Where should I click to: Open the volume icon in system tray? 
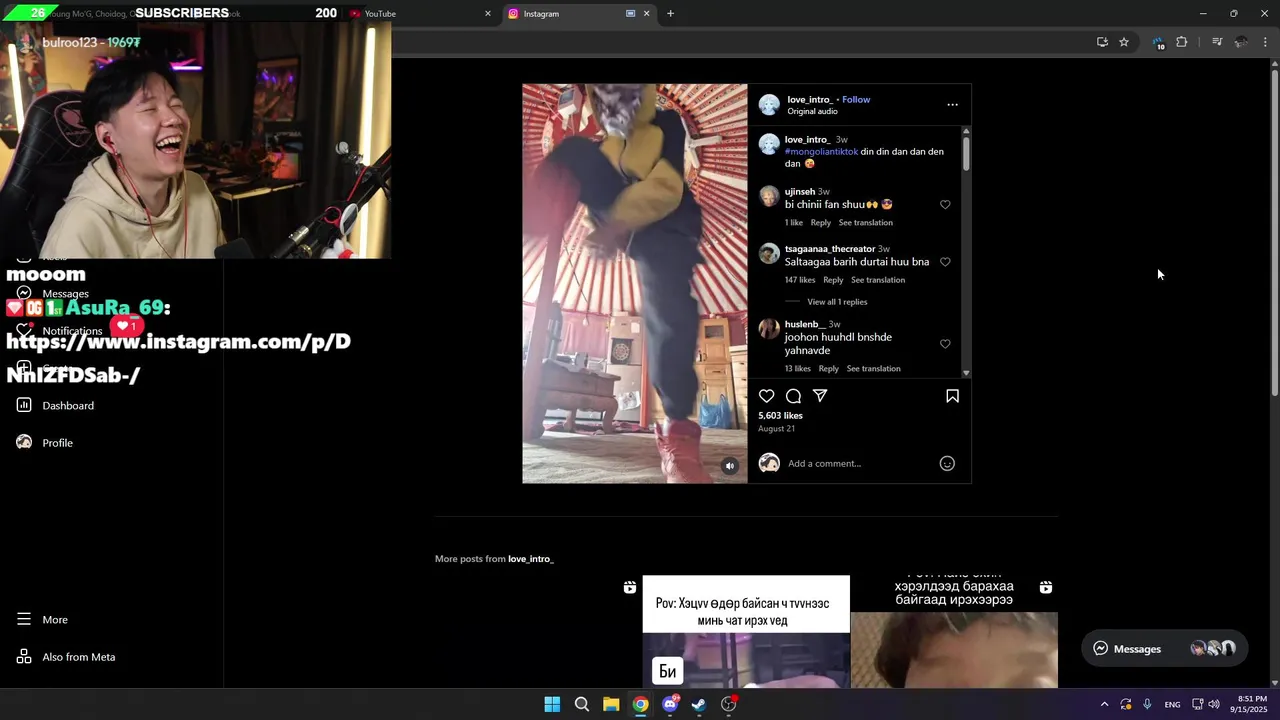(x=1214, y=704)
